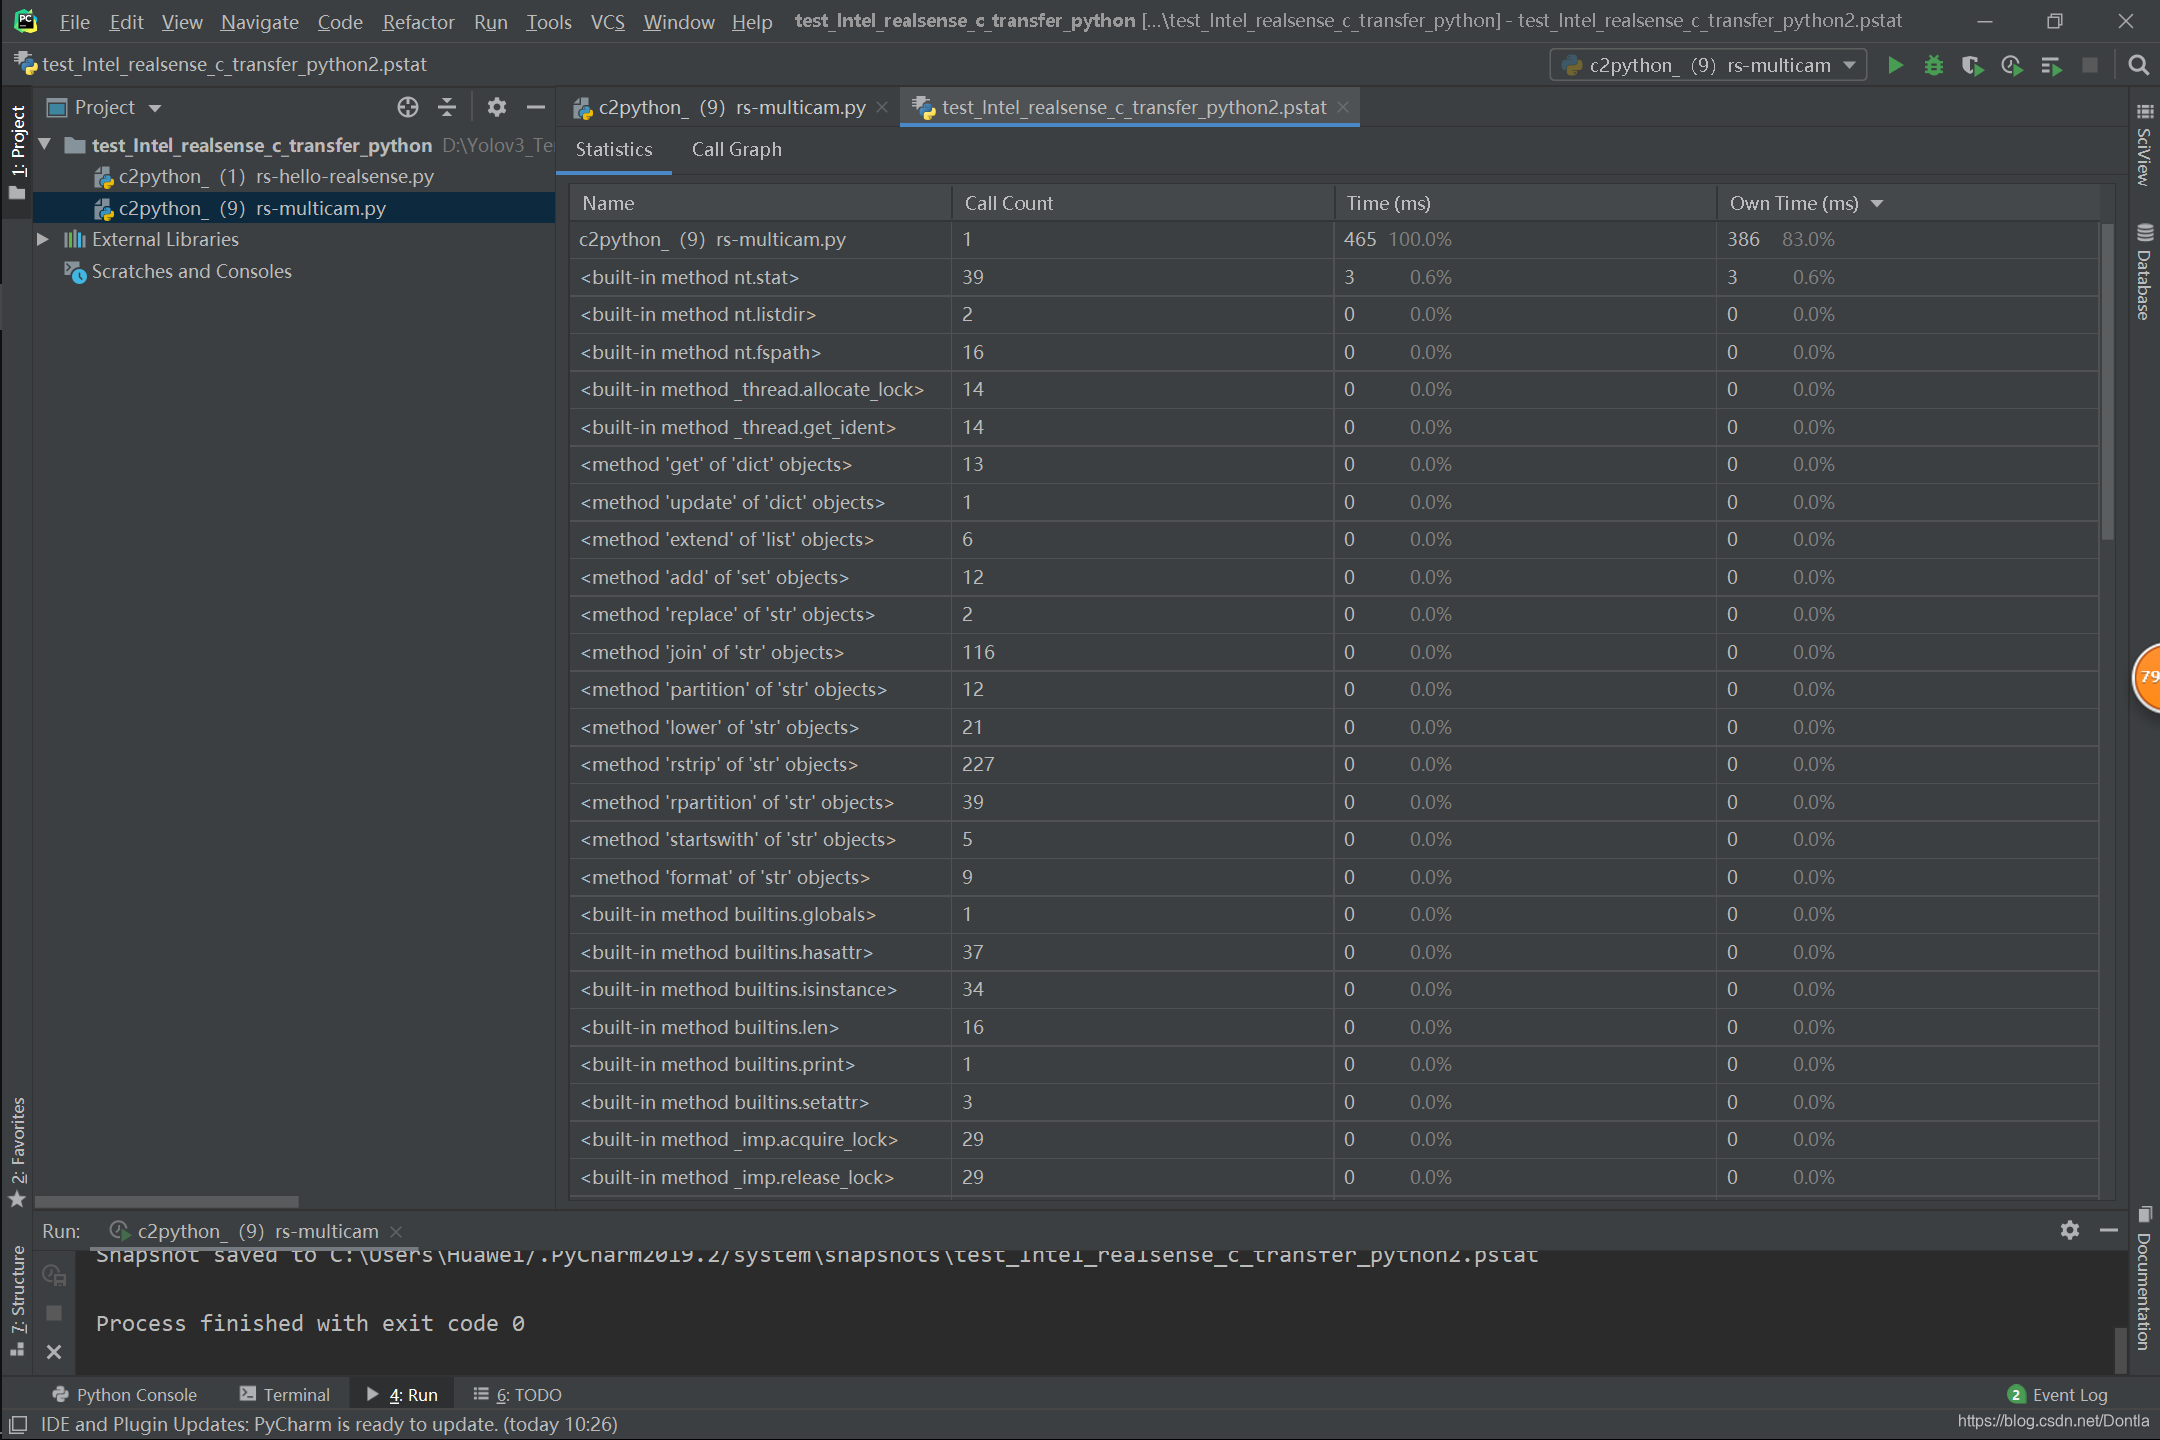Open Python Console tool window
This screenshot has height=1440, width=2160.
124,1394
